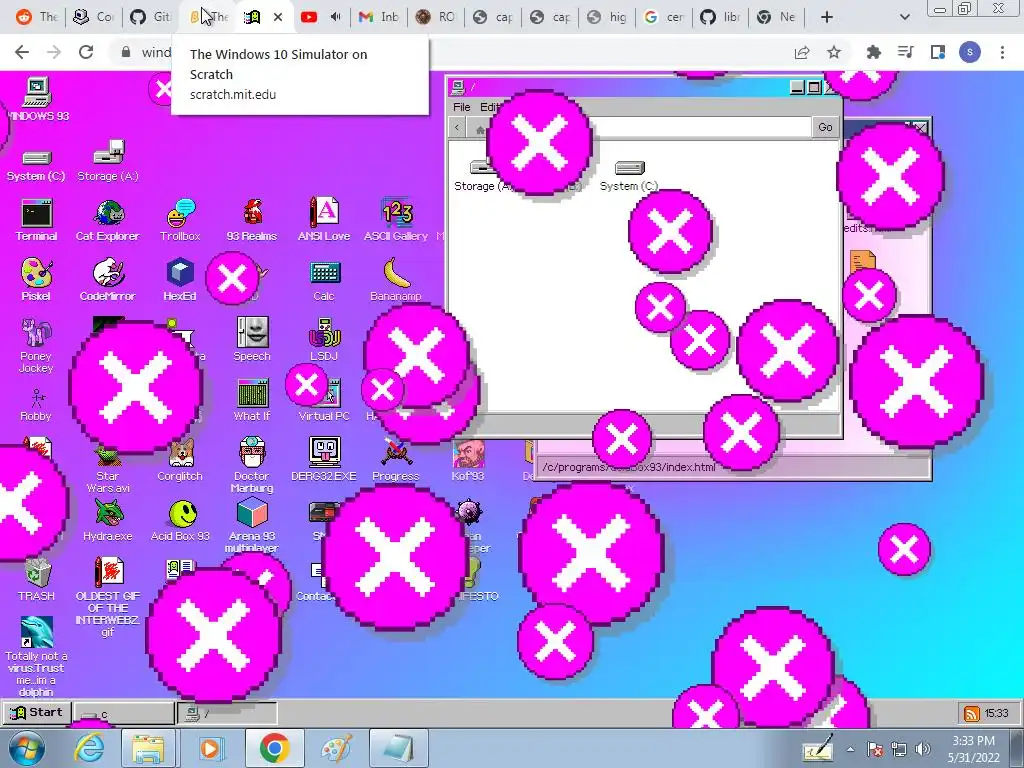The height and width of the screenshot is (768, 1024).
Task: Select the '/' task in Windows 93 taskbar
Action: click(227, 714)
